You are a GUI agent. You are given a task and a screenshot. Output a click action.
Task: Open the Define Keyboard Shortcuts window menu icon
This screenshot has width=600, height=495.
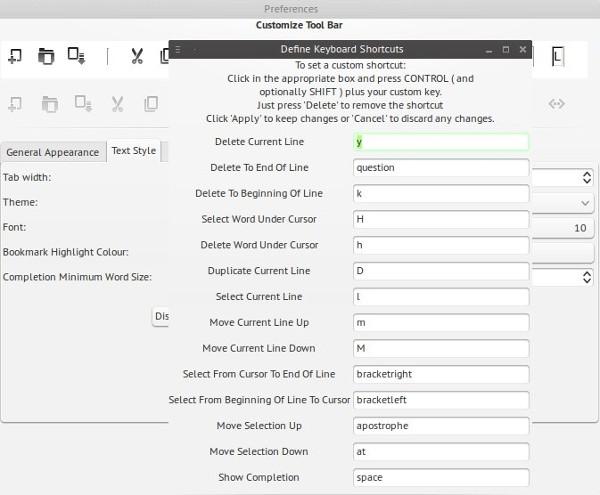[x=178, y=49]
